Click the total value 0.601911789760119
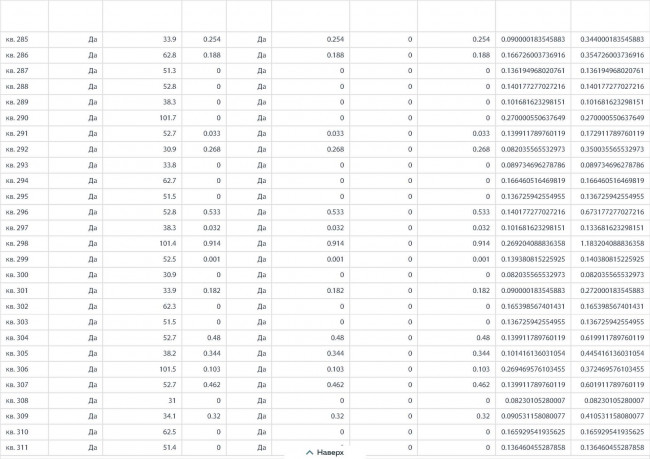 tap(612, 385)
